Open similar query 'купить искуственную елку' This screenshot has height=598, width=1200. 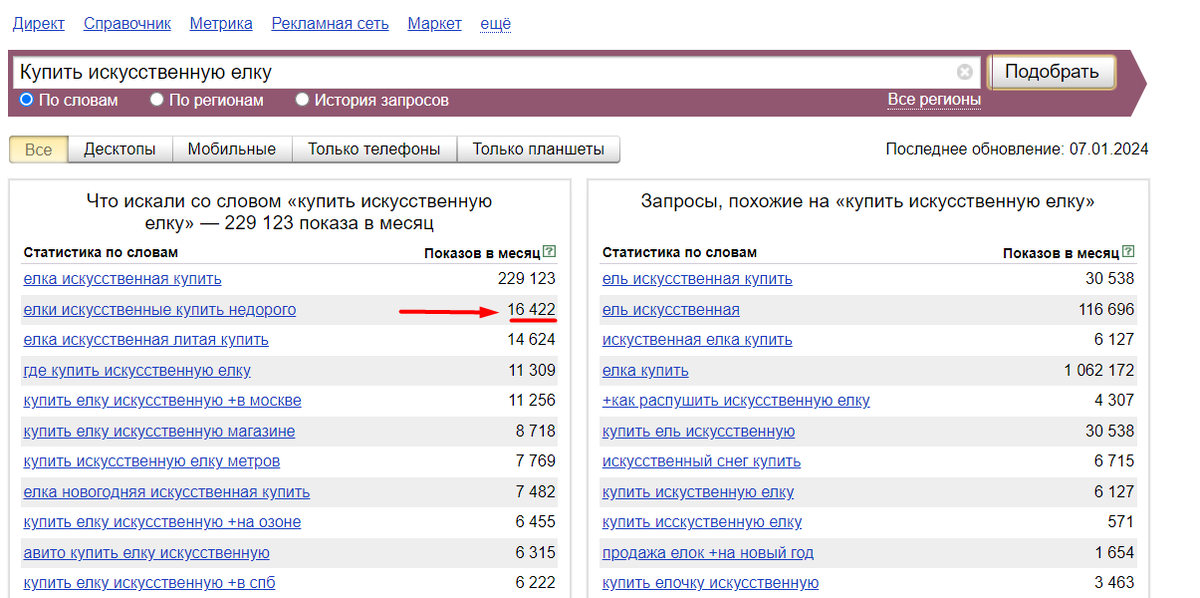pyautogui.click(x=698, y=493)
